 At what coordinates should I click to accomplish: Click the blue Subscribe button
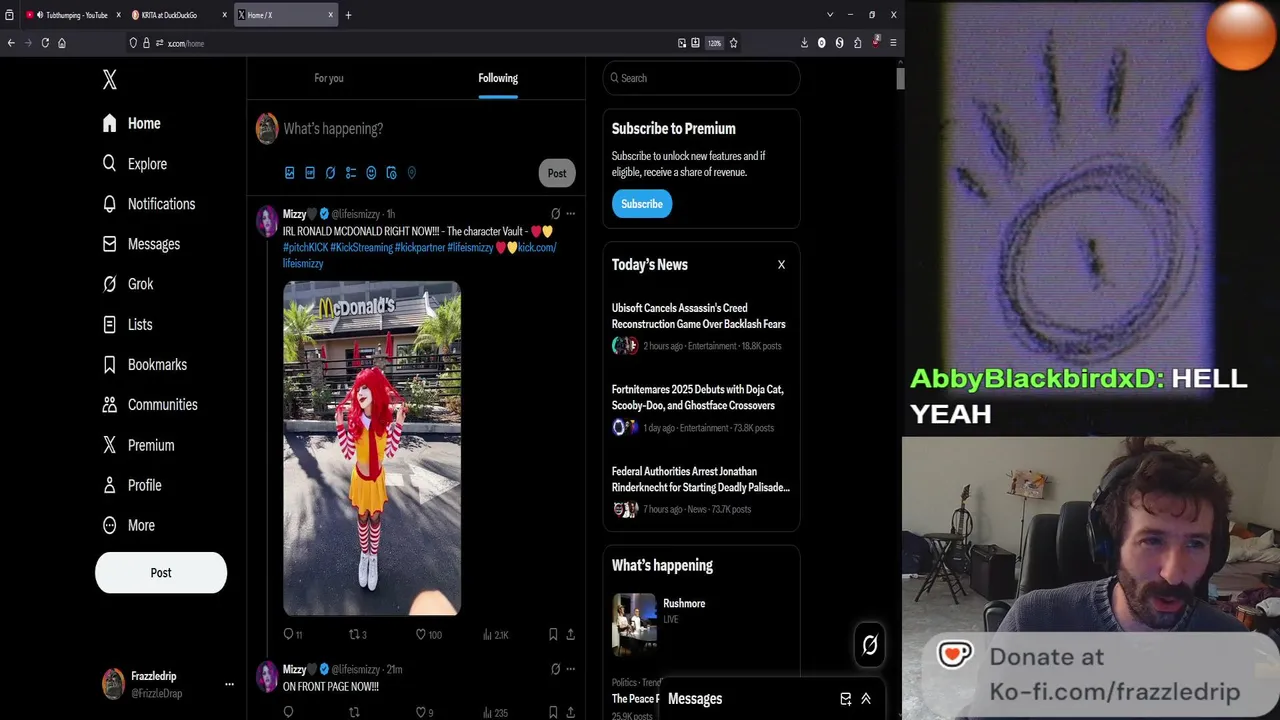point(642,204)
